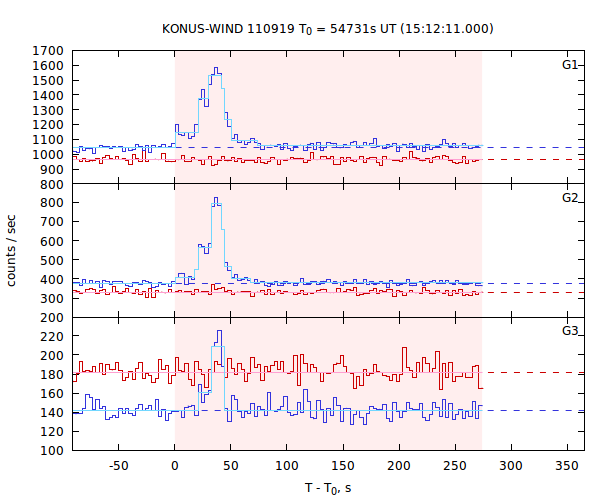Screen dimensions: 600x500
Task: Click the 1000 y-axis tick label
Action: [48, 155]
